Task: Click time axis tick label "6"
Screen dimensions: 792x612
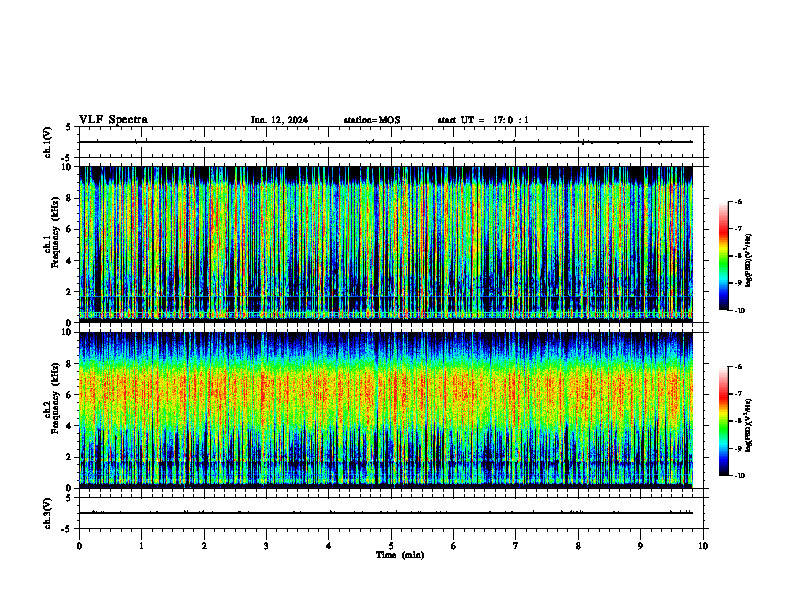Action: pos(454,546)
